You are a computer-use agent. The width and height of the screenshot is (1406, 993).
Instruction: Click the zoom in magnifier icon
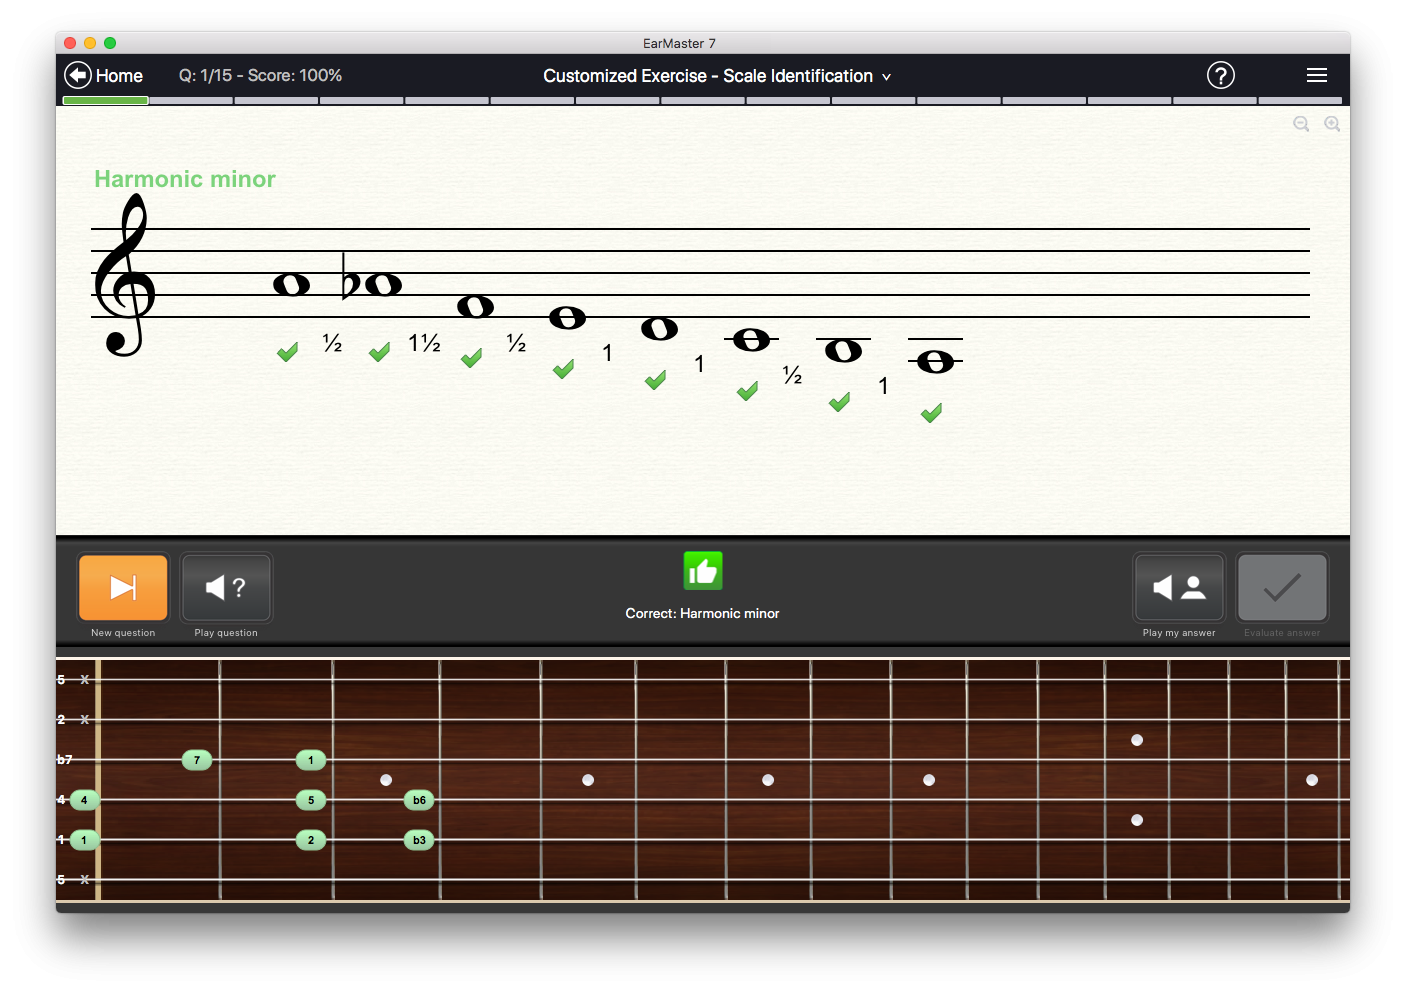pyautogui.click(x=1331, y=124)
